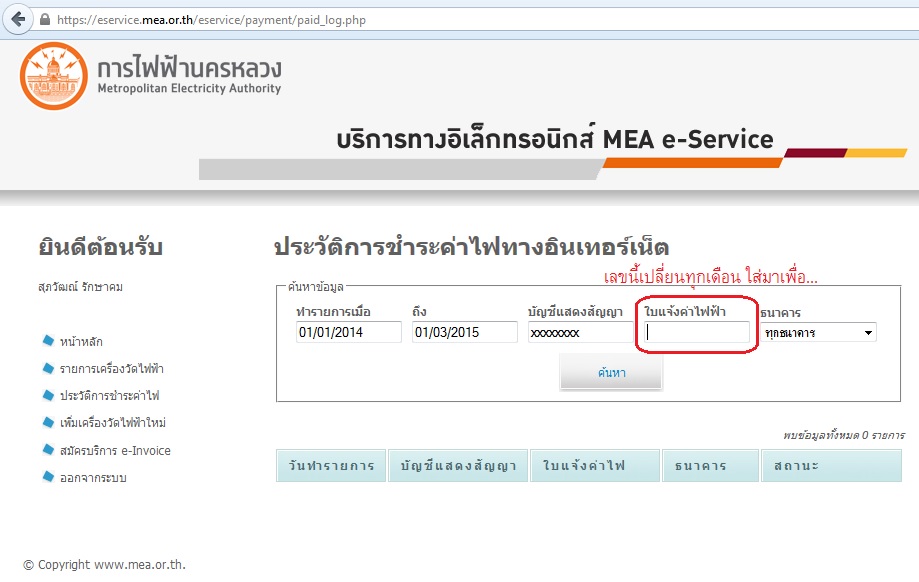Viewport: 919px width, 582px height.
Task: Open the หน้าหลัก home link
Action: click(81, 342)
